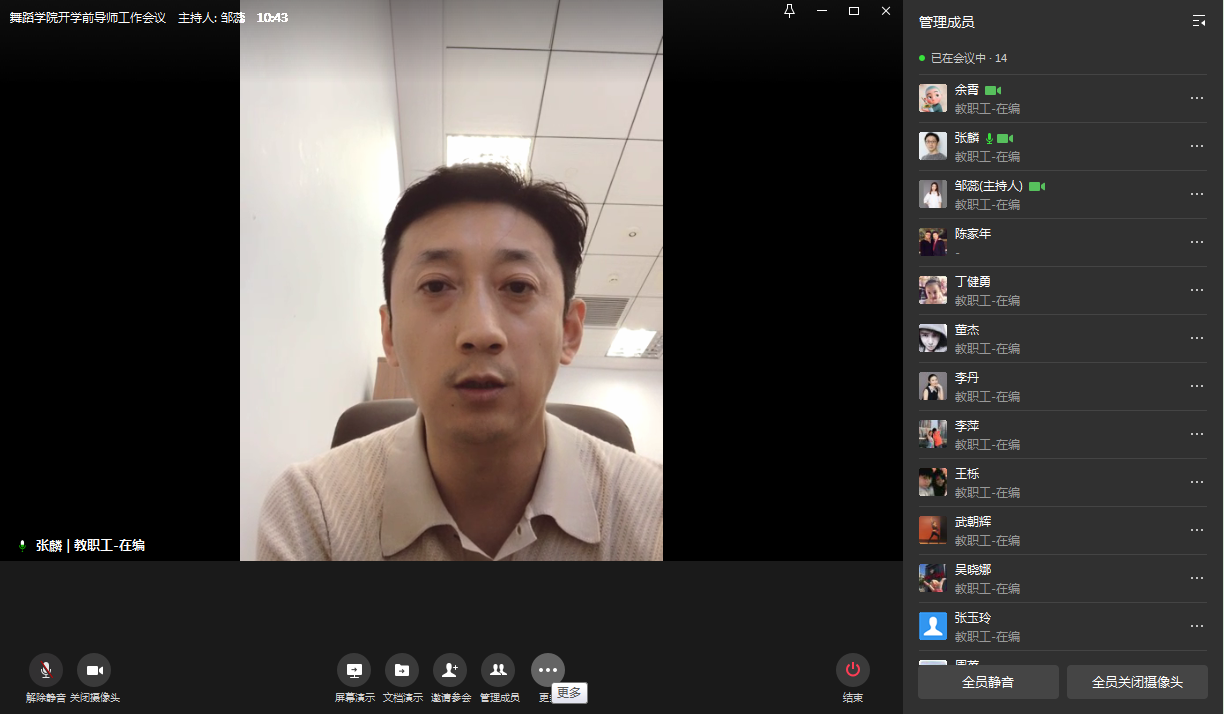Click the camera icon next to 邹蕊(主持人)
The width and height of the screenshot is (1224, 714).
(x=1037, y=186)
